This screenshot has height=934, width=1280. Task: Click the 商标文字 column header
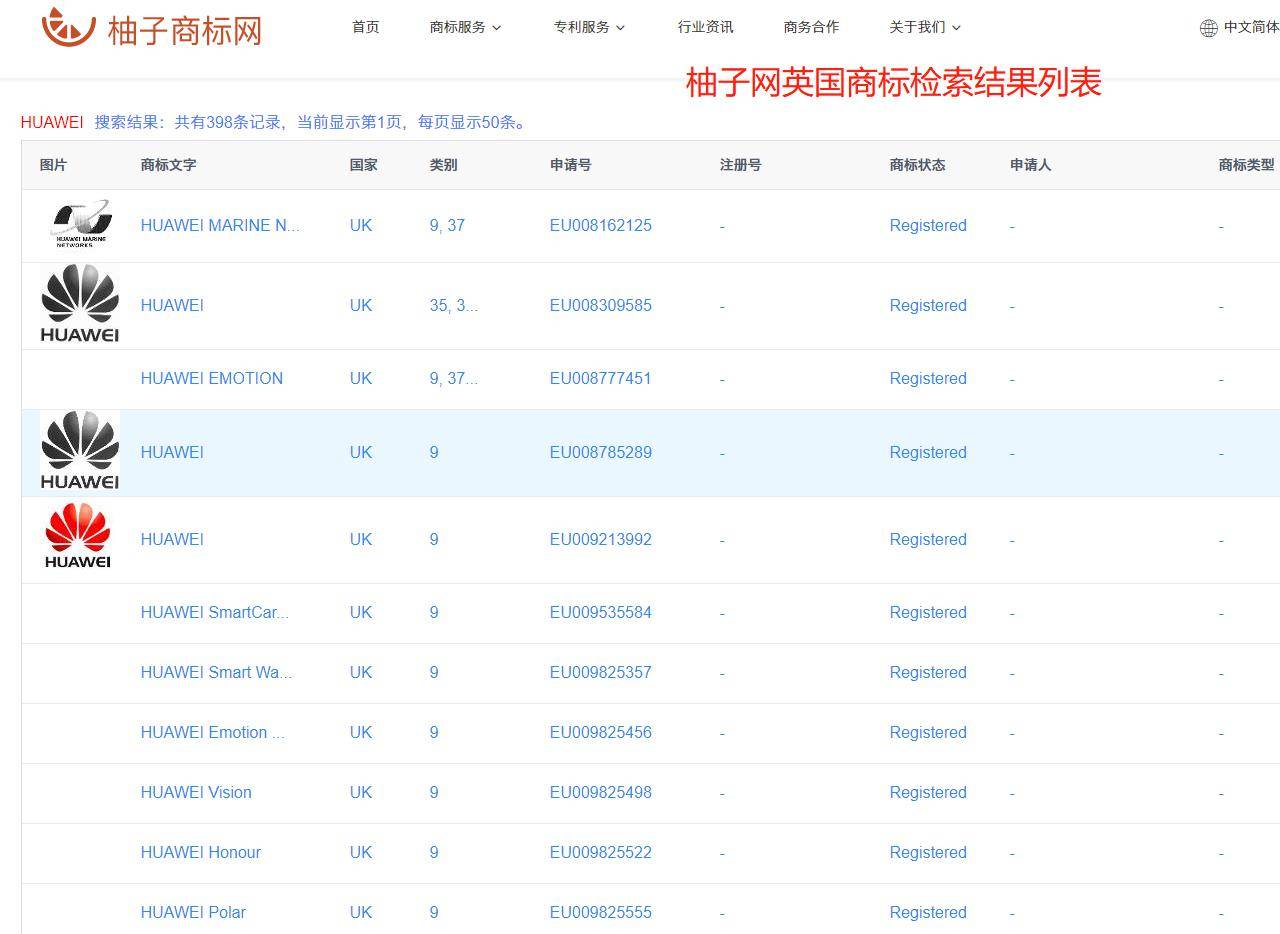(168, 165)
